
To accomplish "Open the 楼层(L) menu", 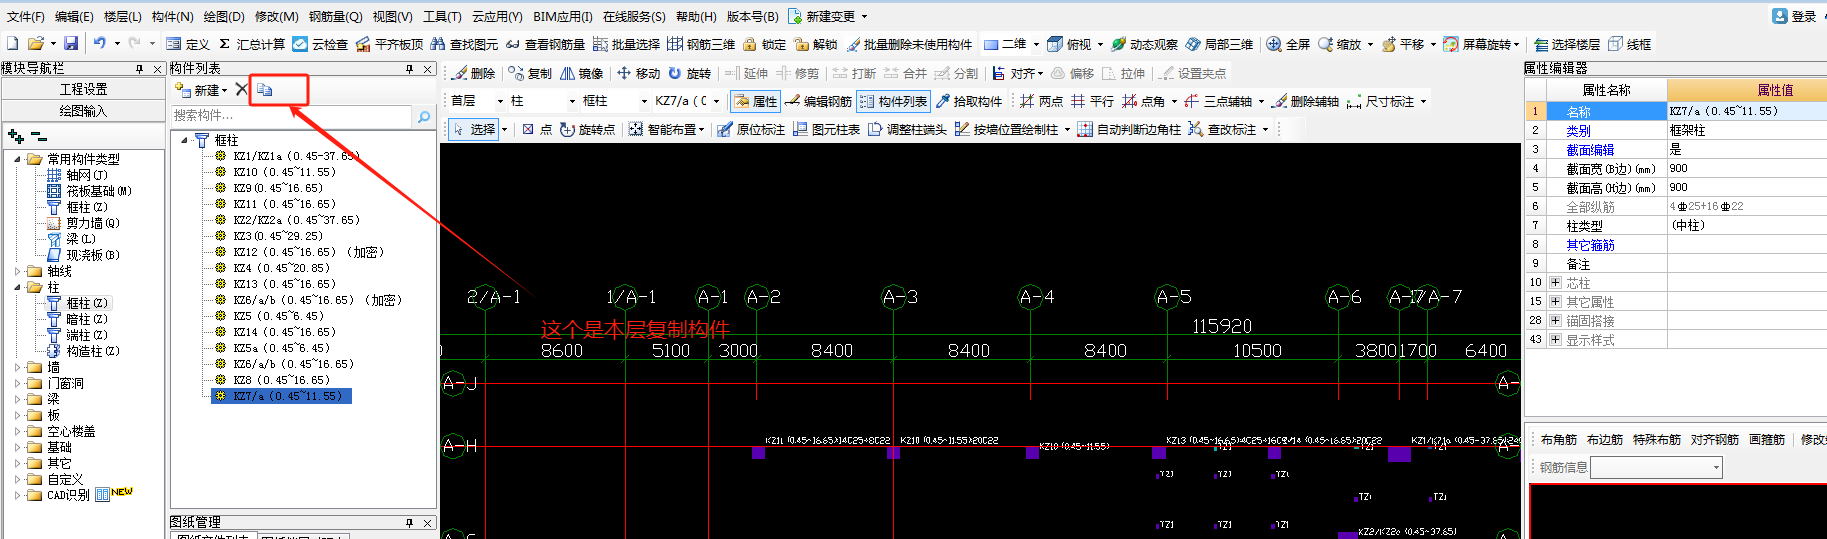I will (x=122, y=16).
